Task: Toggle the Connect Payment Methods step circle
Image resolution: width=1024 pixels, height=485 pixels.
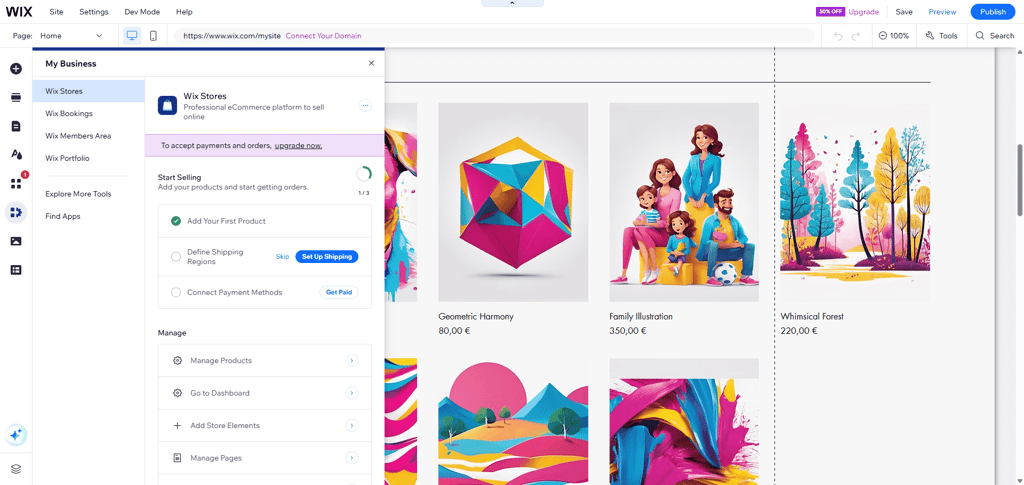Action: pyautogui.click(x=176, y=292)
